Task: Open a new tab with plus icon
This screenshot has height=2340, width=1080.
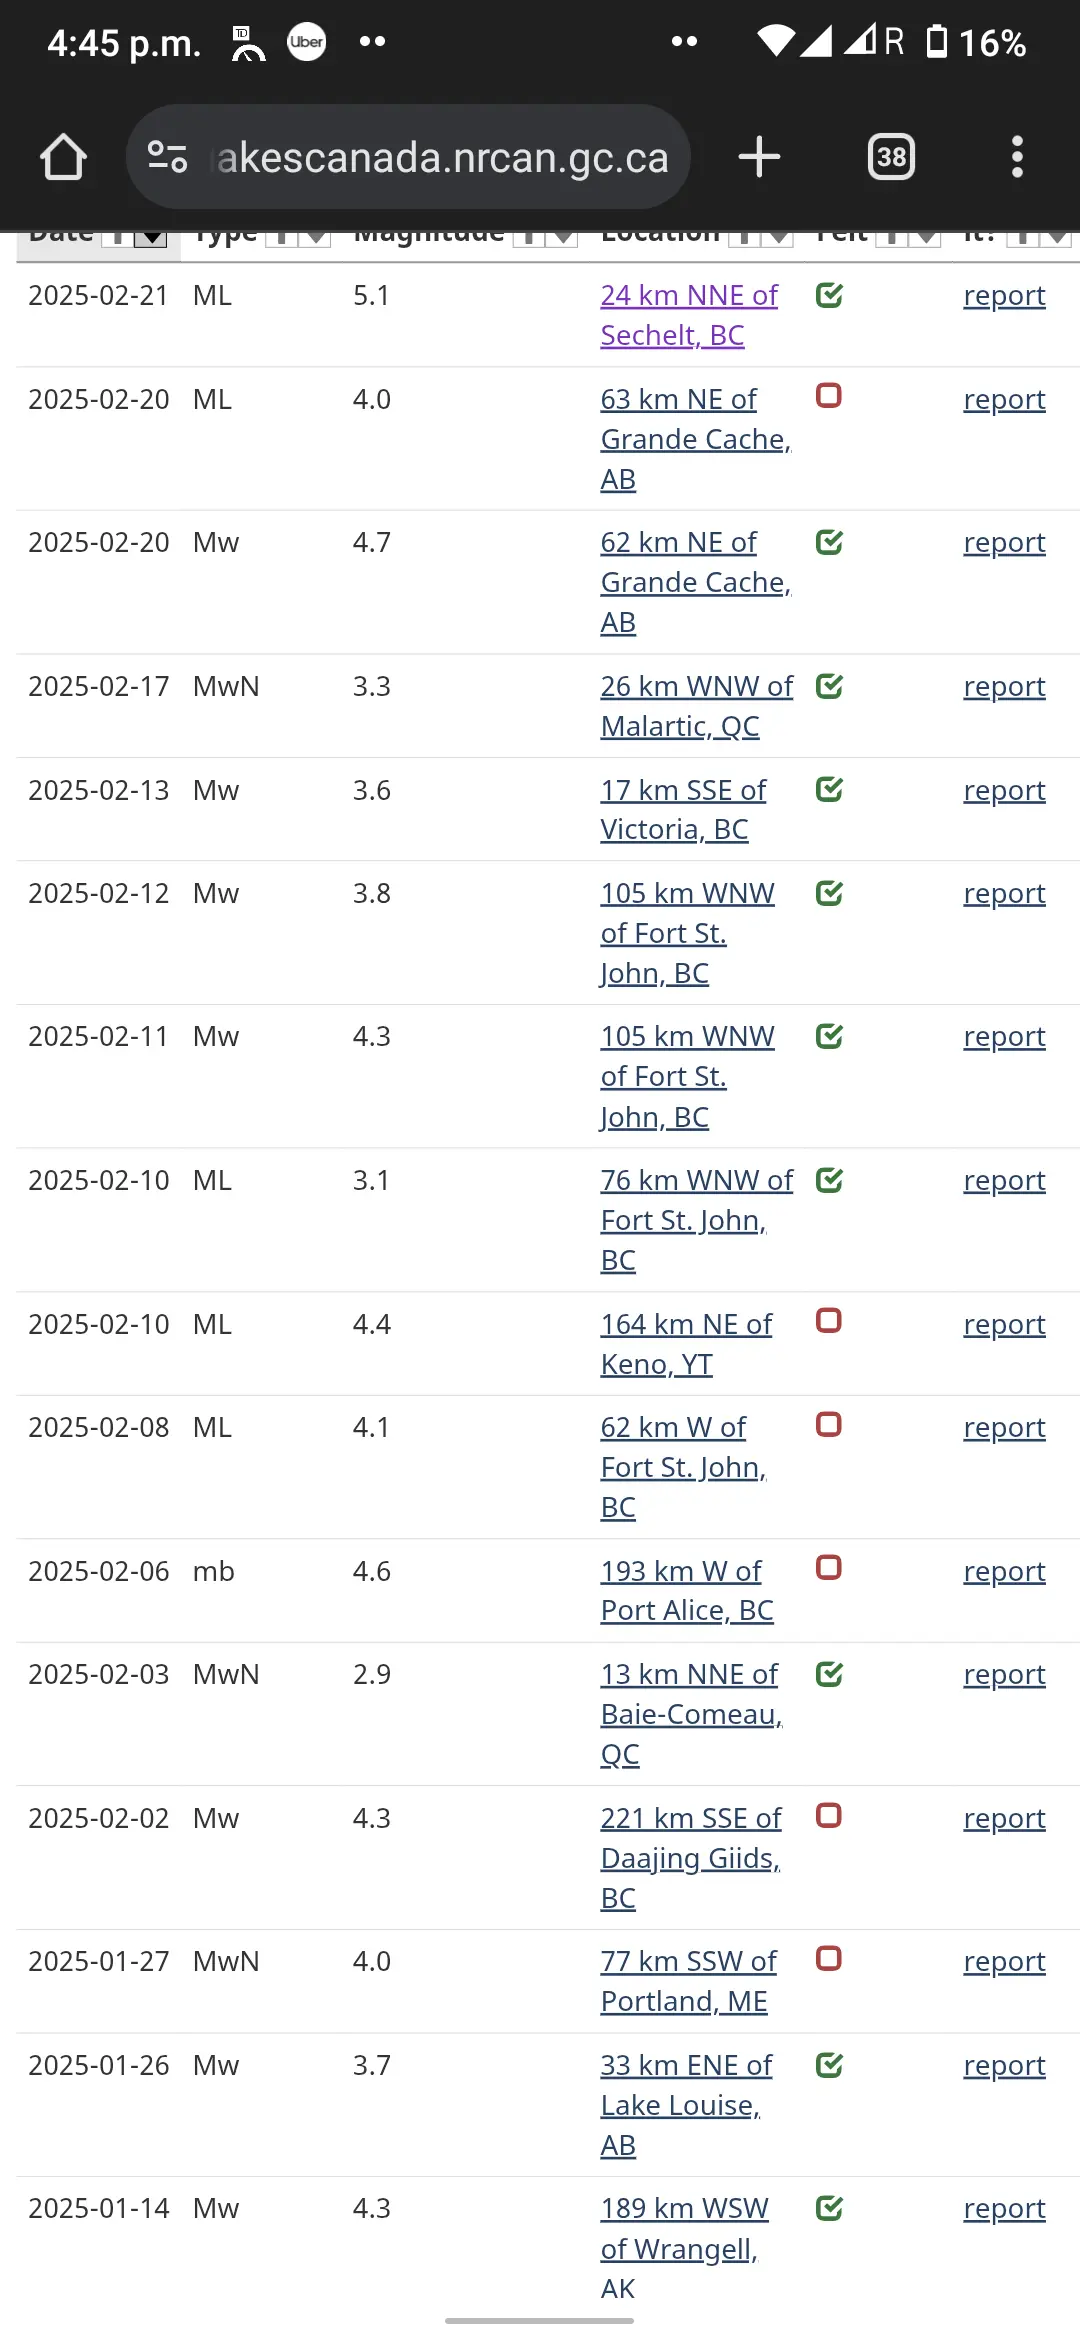Action: (x=759, y=157)
